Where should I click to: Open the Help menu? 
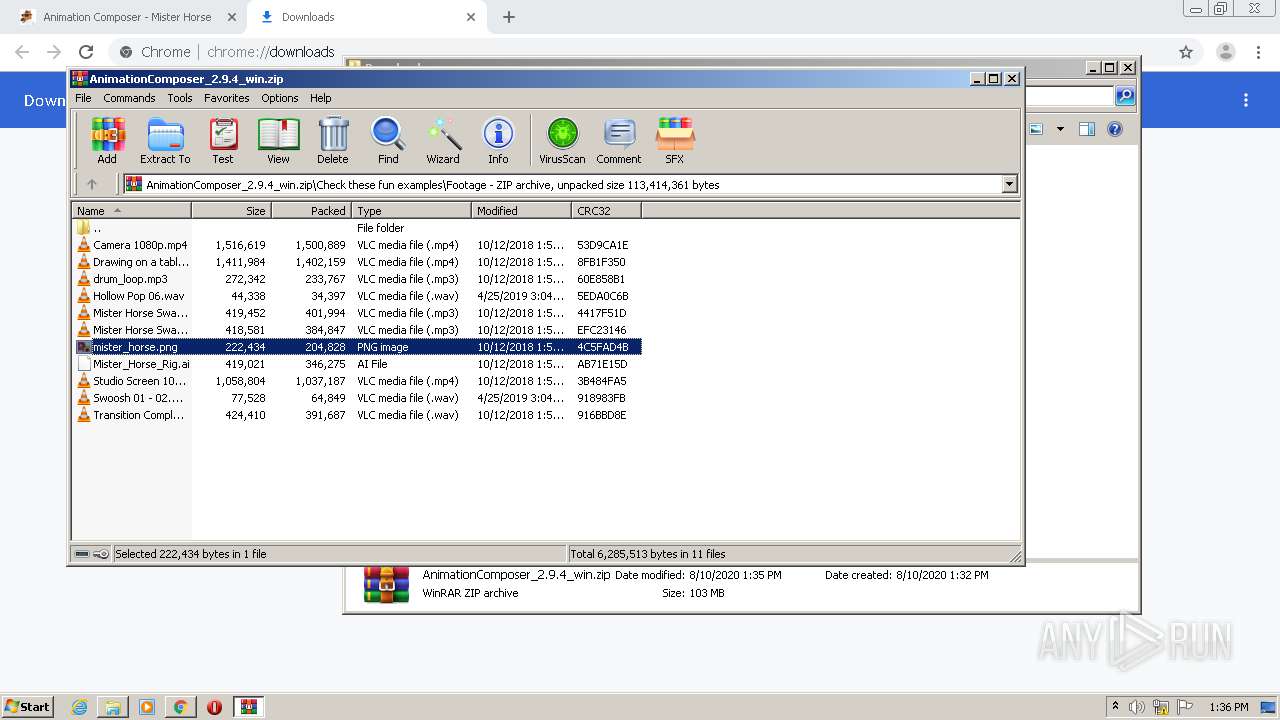coord(321,98)
